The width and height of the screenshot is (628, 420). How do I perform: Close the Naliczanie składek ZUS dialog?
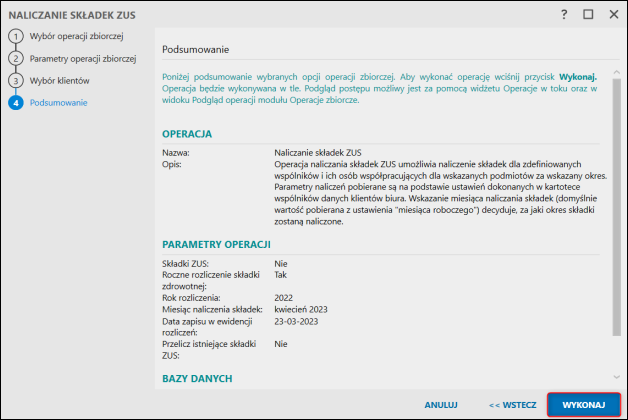point(614,14)
